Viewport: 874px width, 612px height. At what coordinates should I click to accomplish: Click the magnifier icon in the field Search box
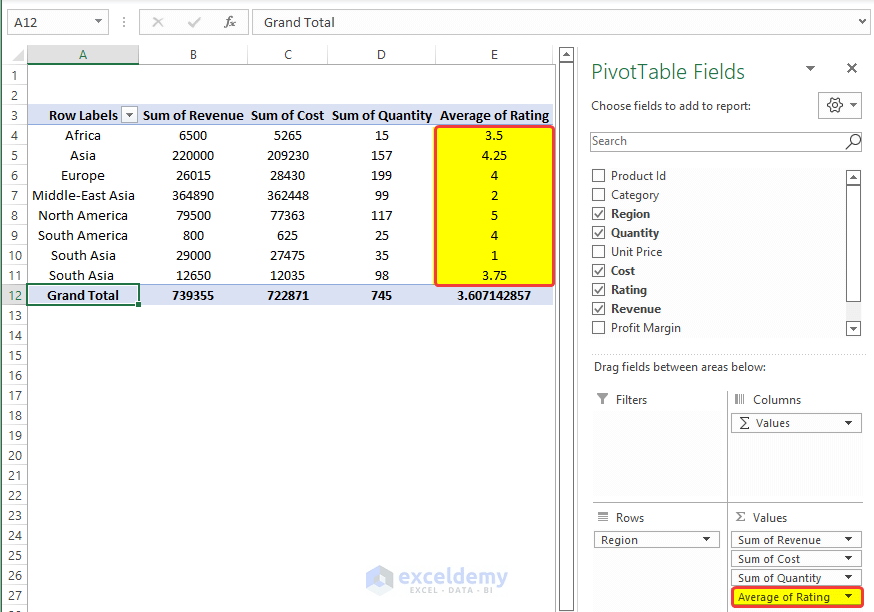tap(852, 141)
